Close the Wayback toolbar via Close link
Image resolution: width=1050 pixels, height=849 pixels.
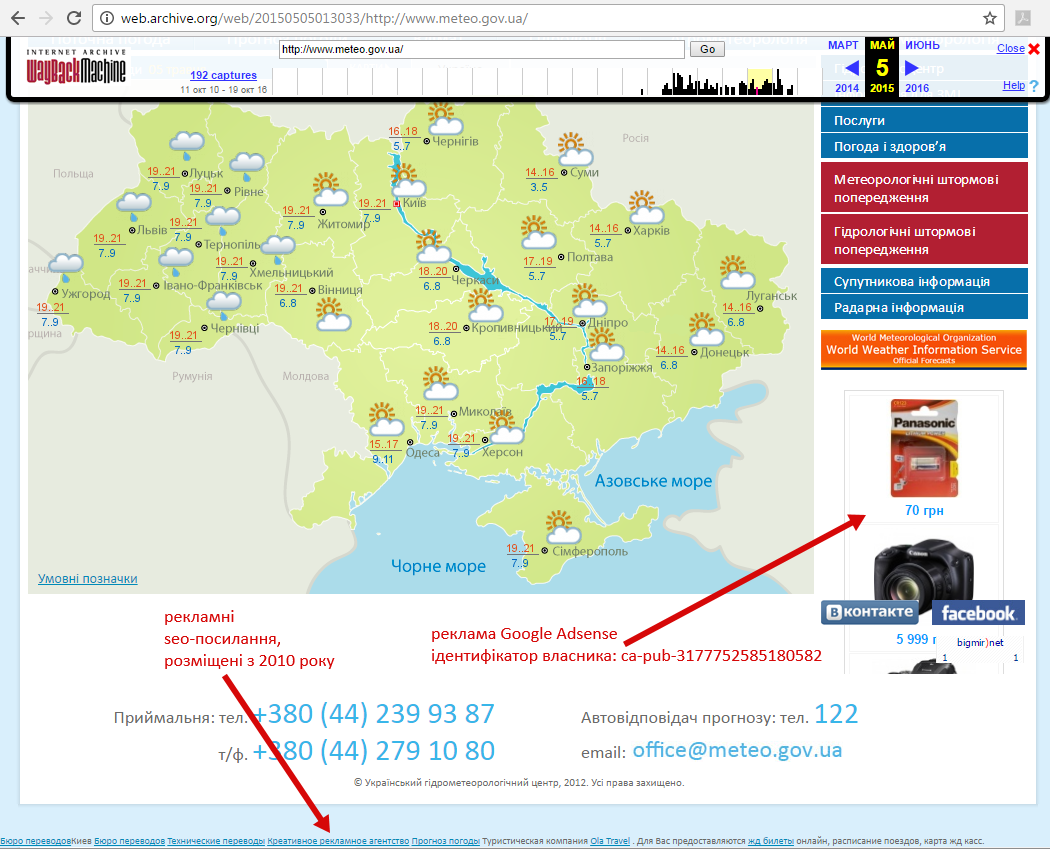(x=1012, y=48)
